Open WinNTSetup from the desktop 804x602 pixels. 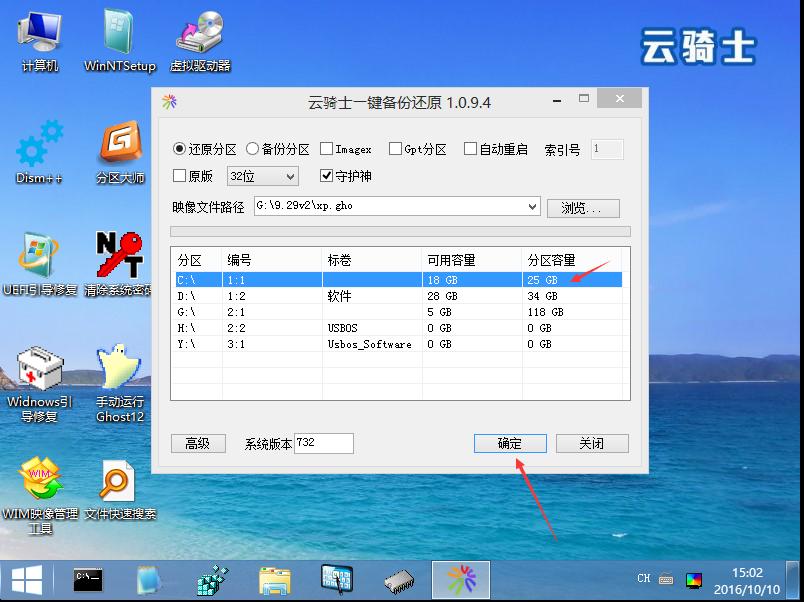(x=118, y=30)
